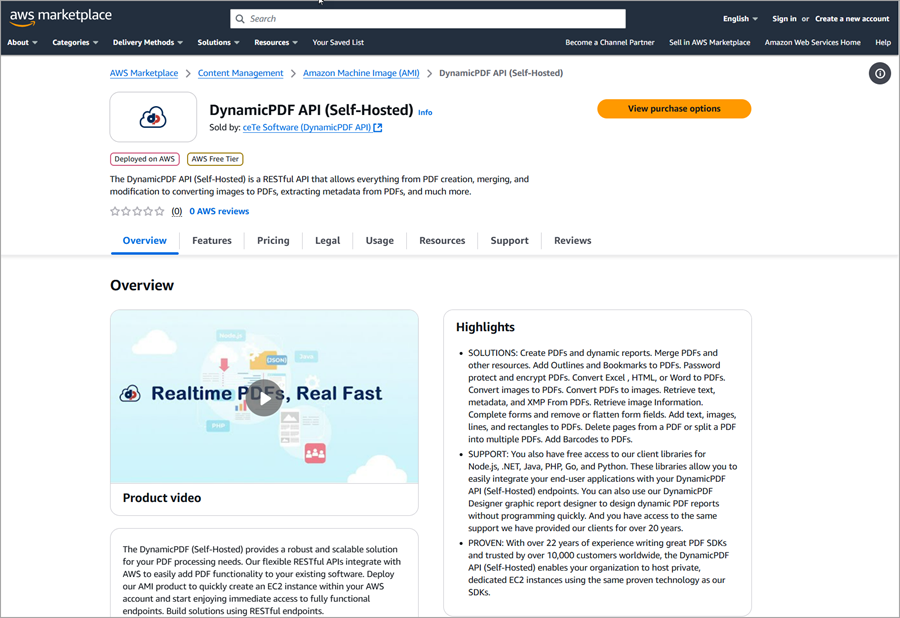Open the Help menu item
This screenshot has width=900, height=618.
883,42
